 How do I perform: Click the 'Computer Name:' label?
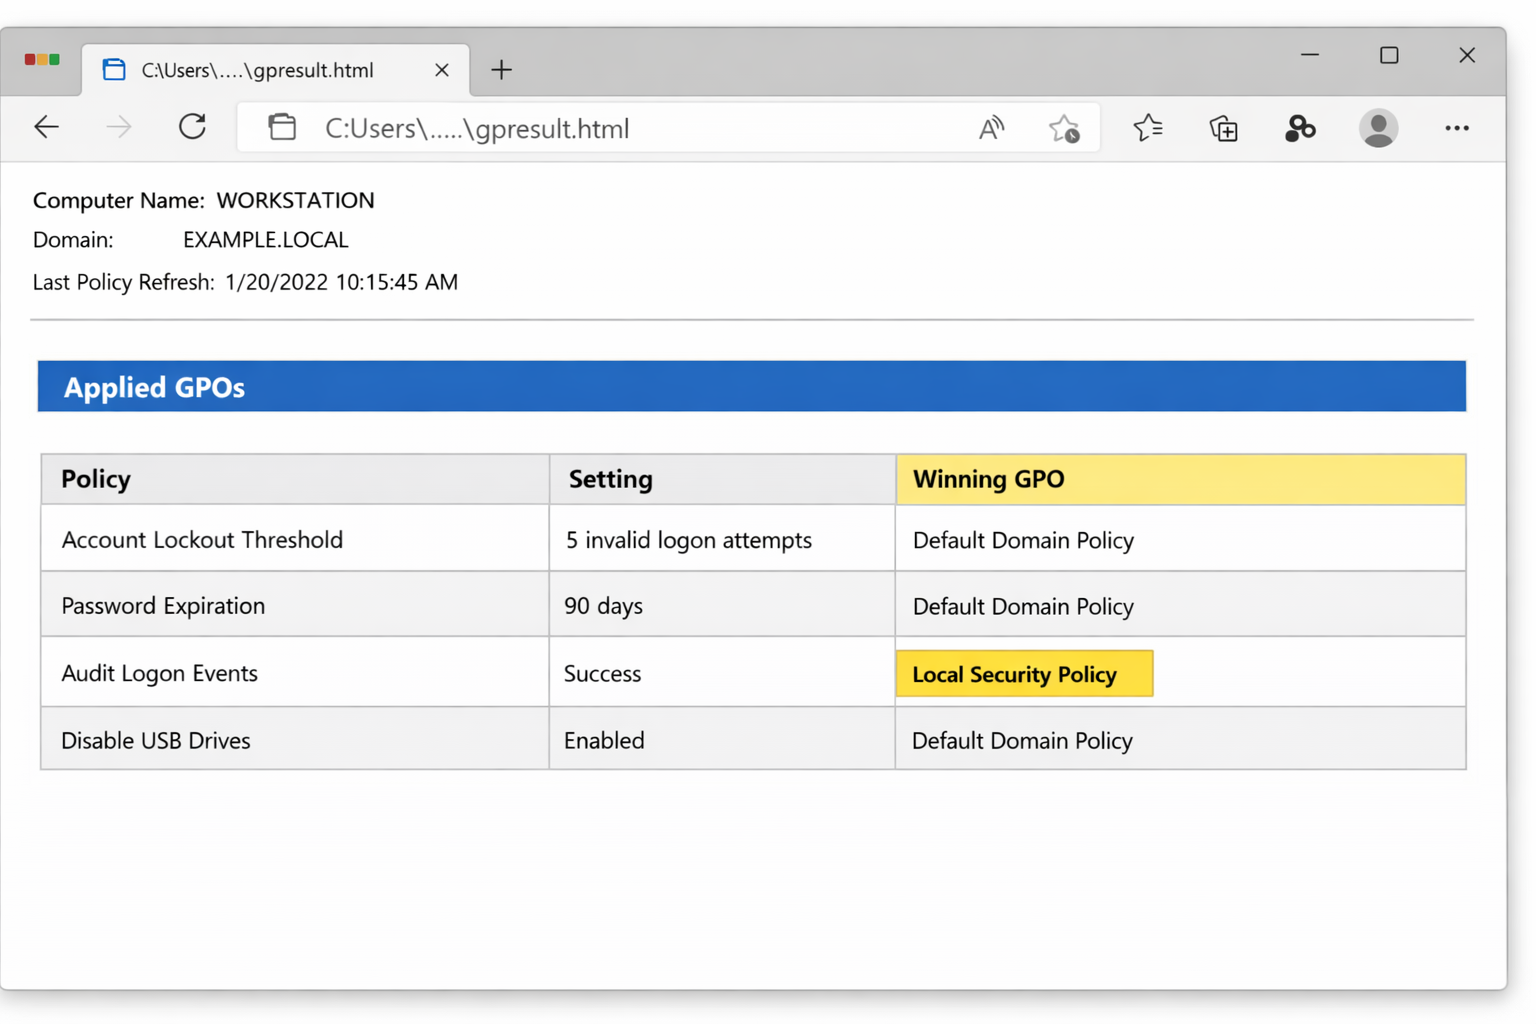pos(118,200)
